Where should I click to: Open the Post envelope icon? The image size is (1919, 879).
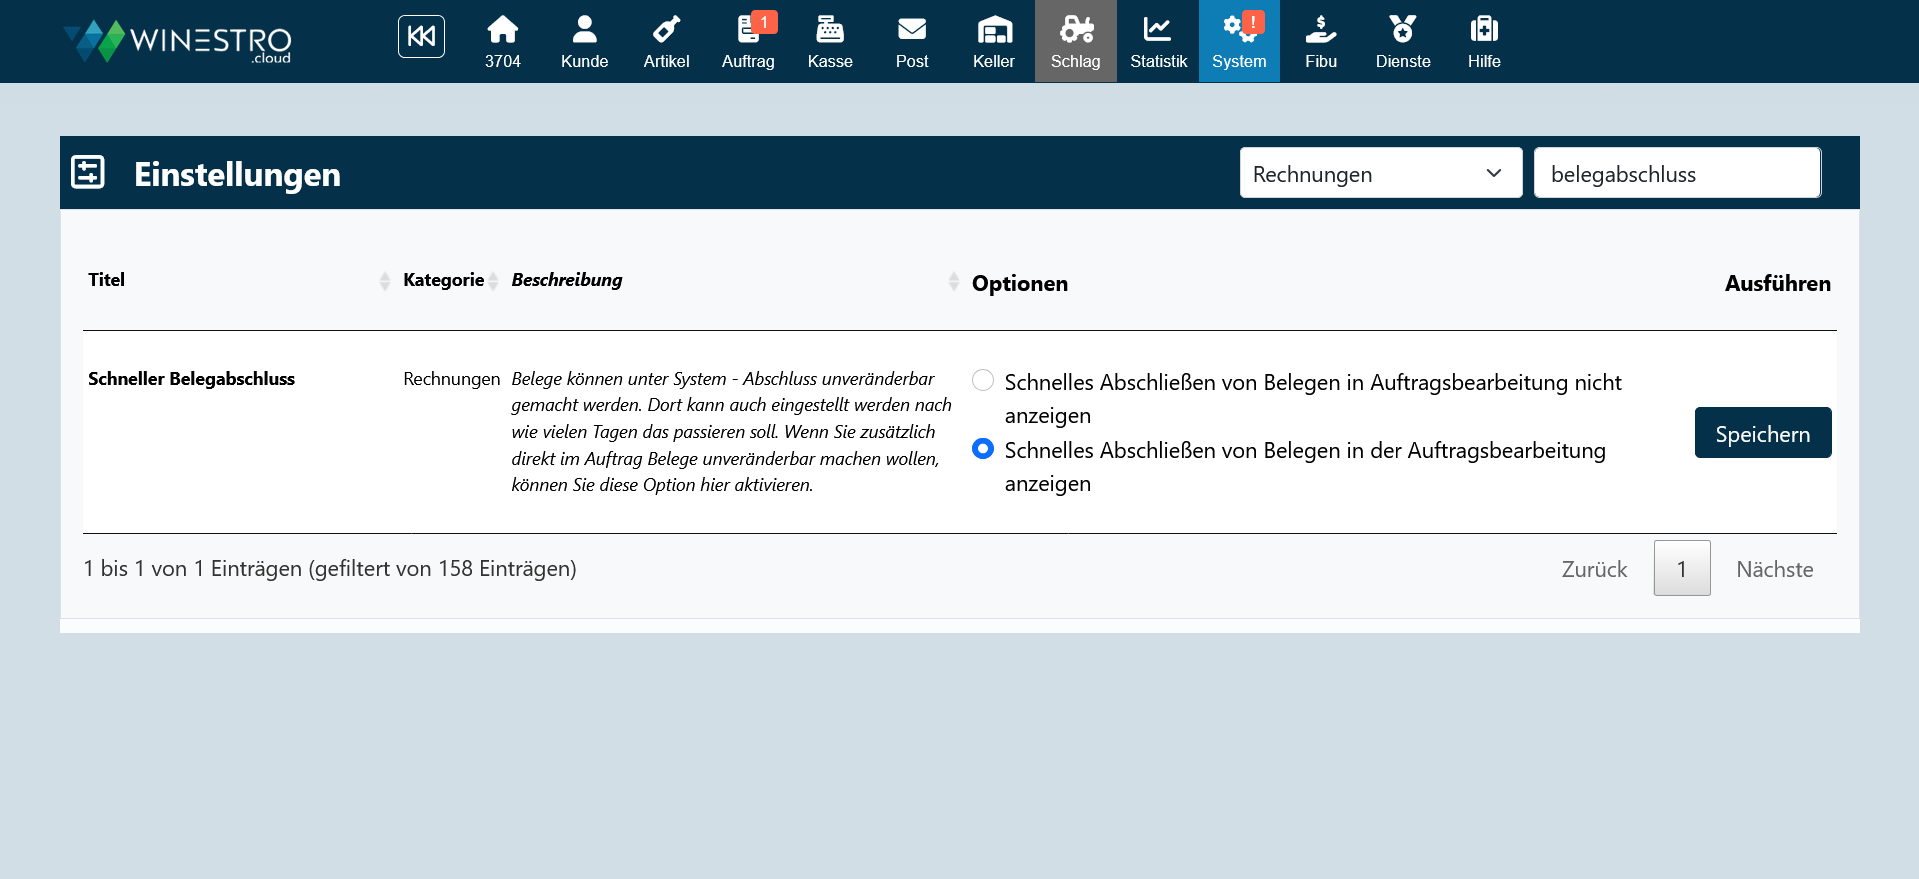coord(912,41)
